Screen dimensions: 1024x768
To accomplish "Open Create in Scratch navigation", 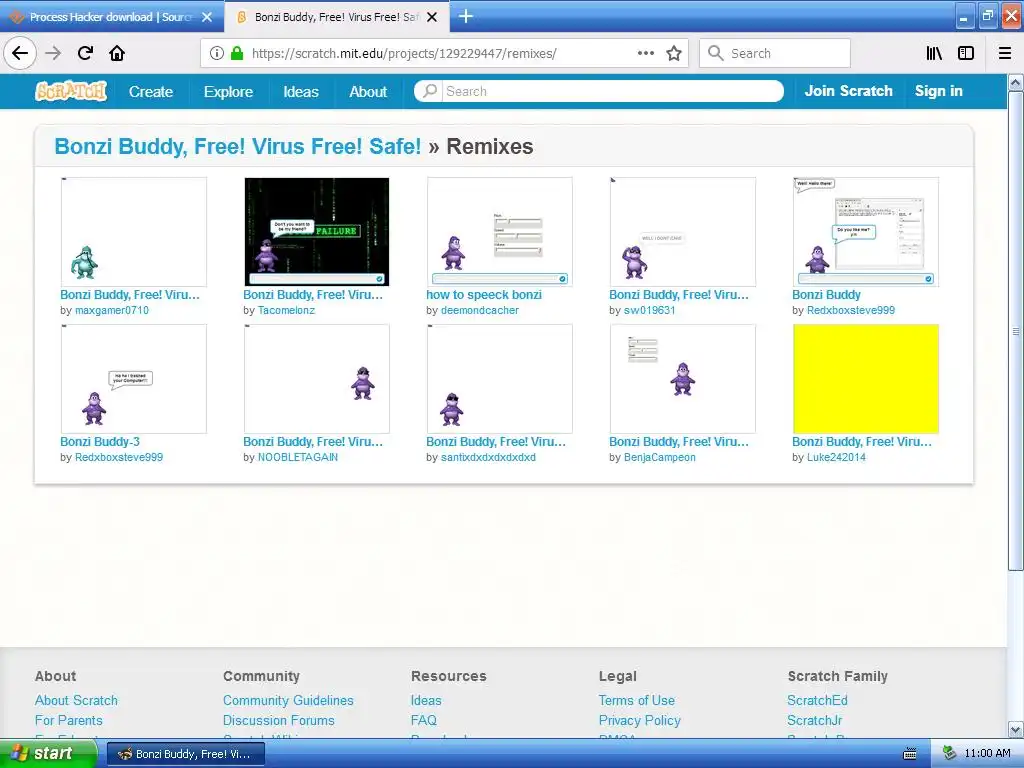I will (x=151, y=91).
